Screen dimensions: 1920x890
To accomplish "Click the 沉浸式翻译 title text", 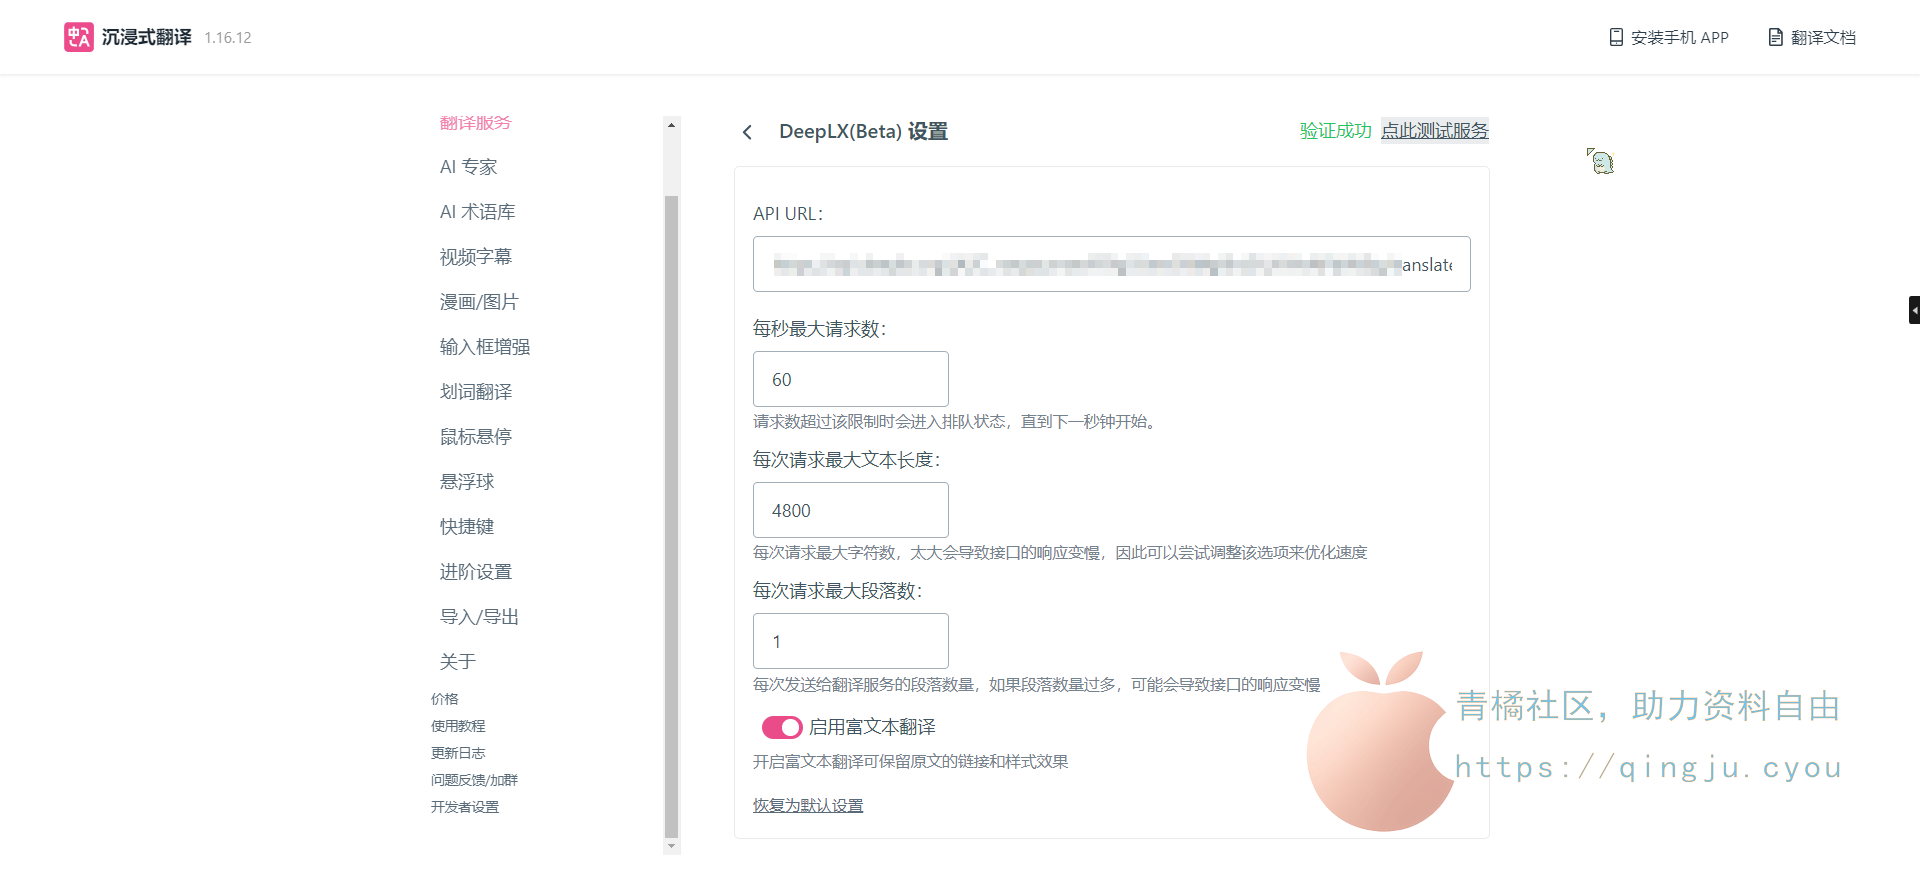I will (x=147, y=37).
